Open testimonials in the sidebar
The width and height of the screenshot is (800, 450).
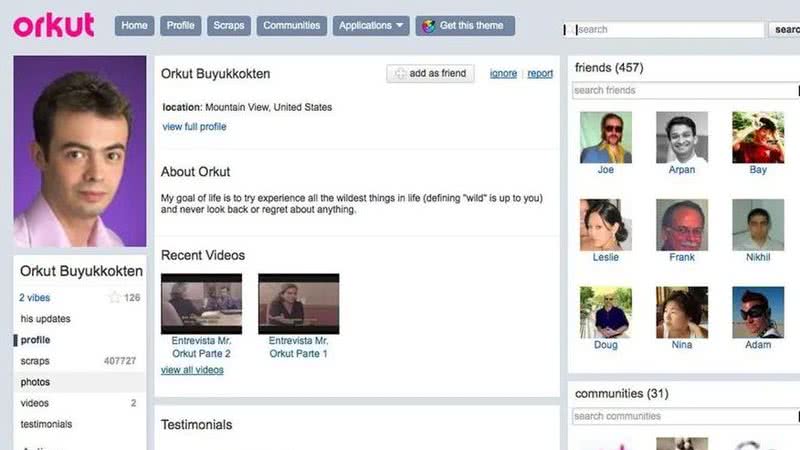pyautogui.click(x=46, y=424)
